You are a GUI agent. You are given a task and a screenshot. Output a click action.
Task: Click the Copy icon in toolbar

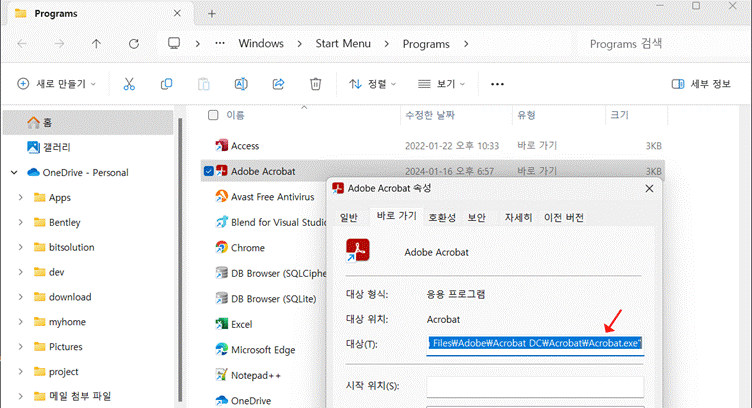(x=166, y=84)
